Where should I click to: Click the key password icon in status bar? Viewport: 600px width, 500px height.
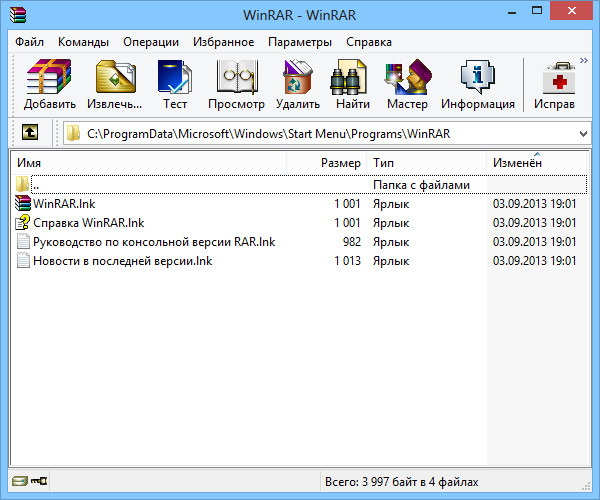39,482
